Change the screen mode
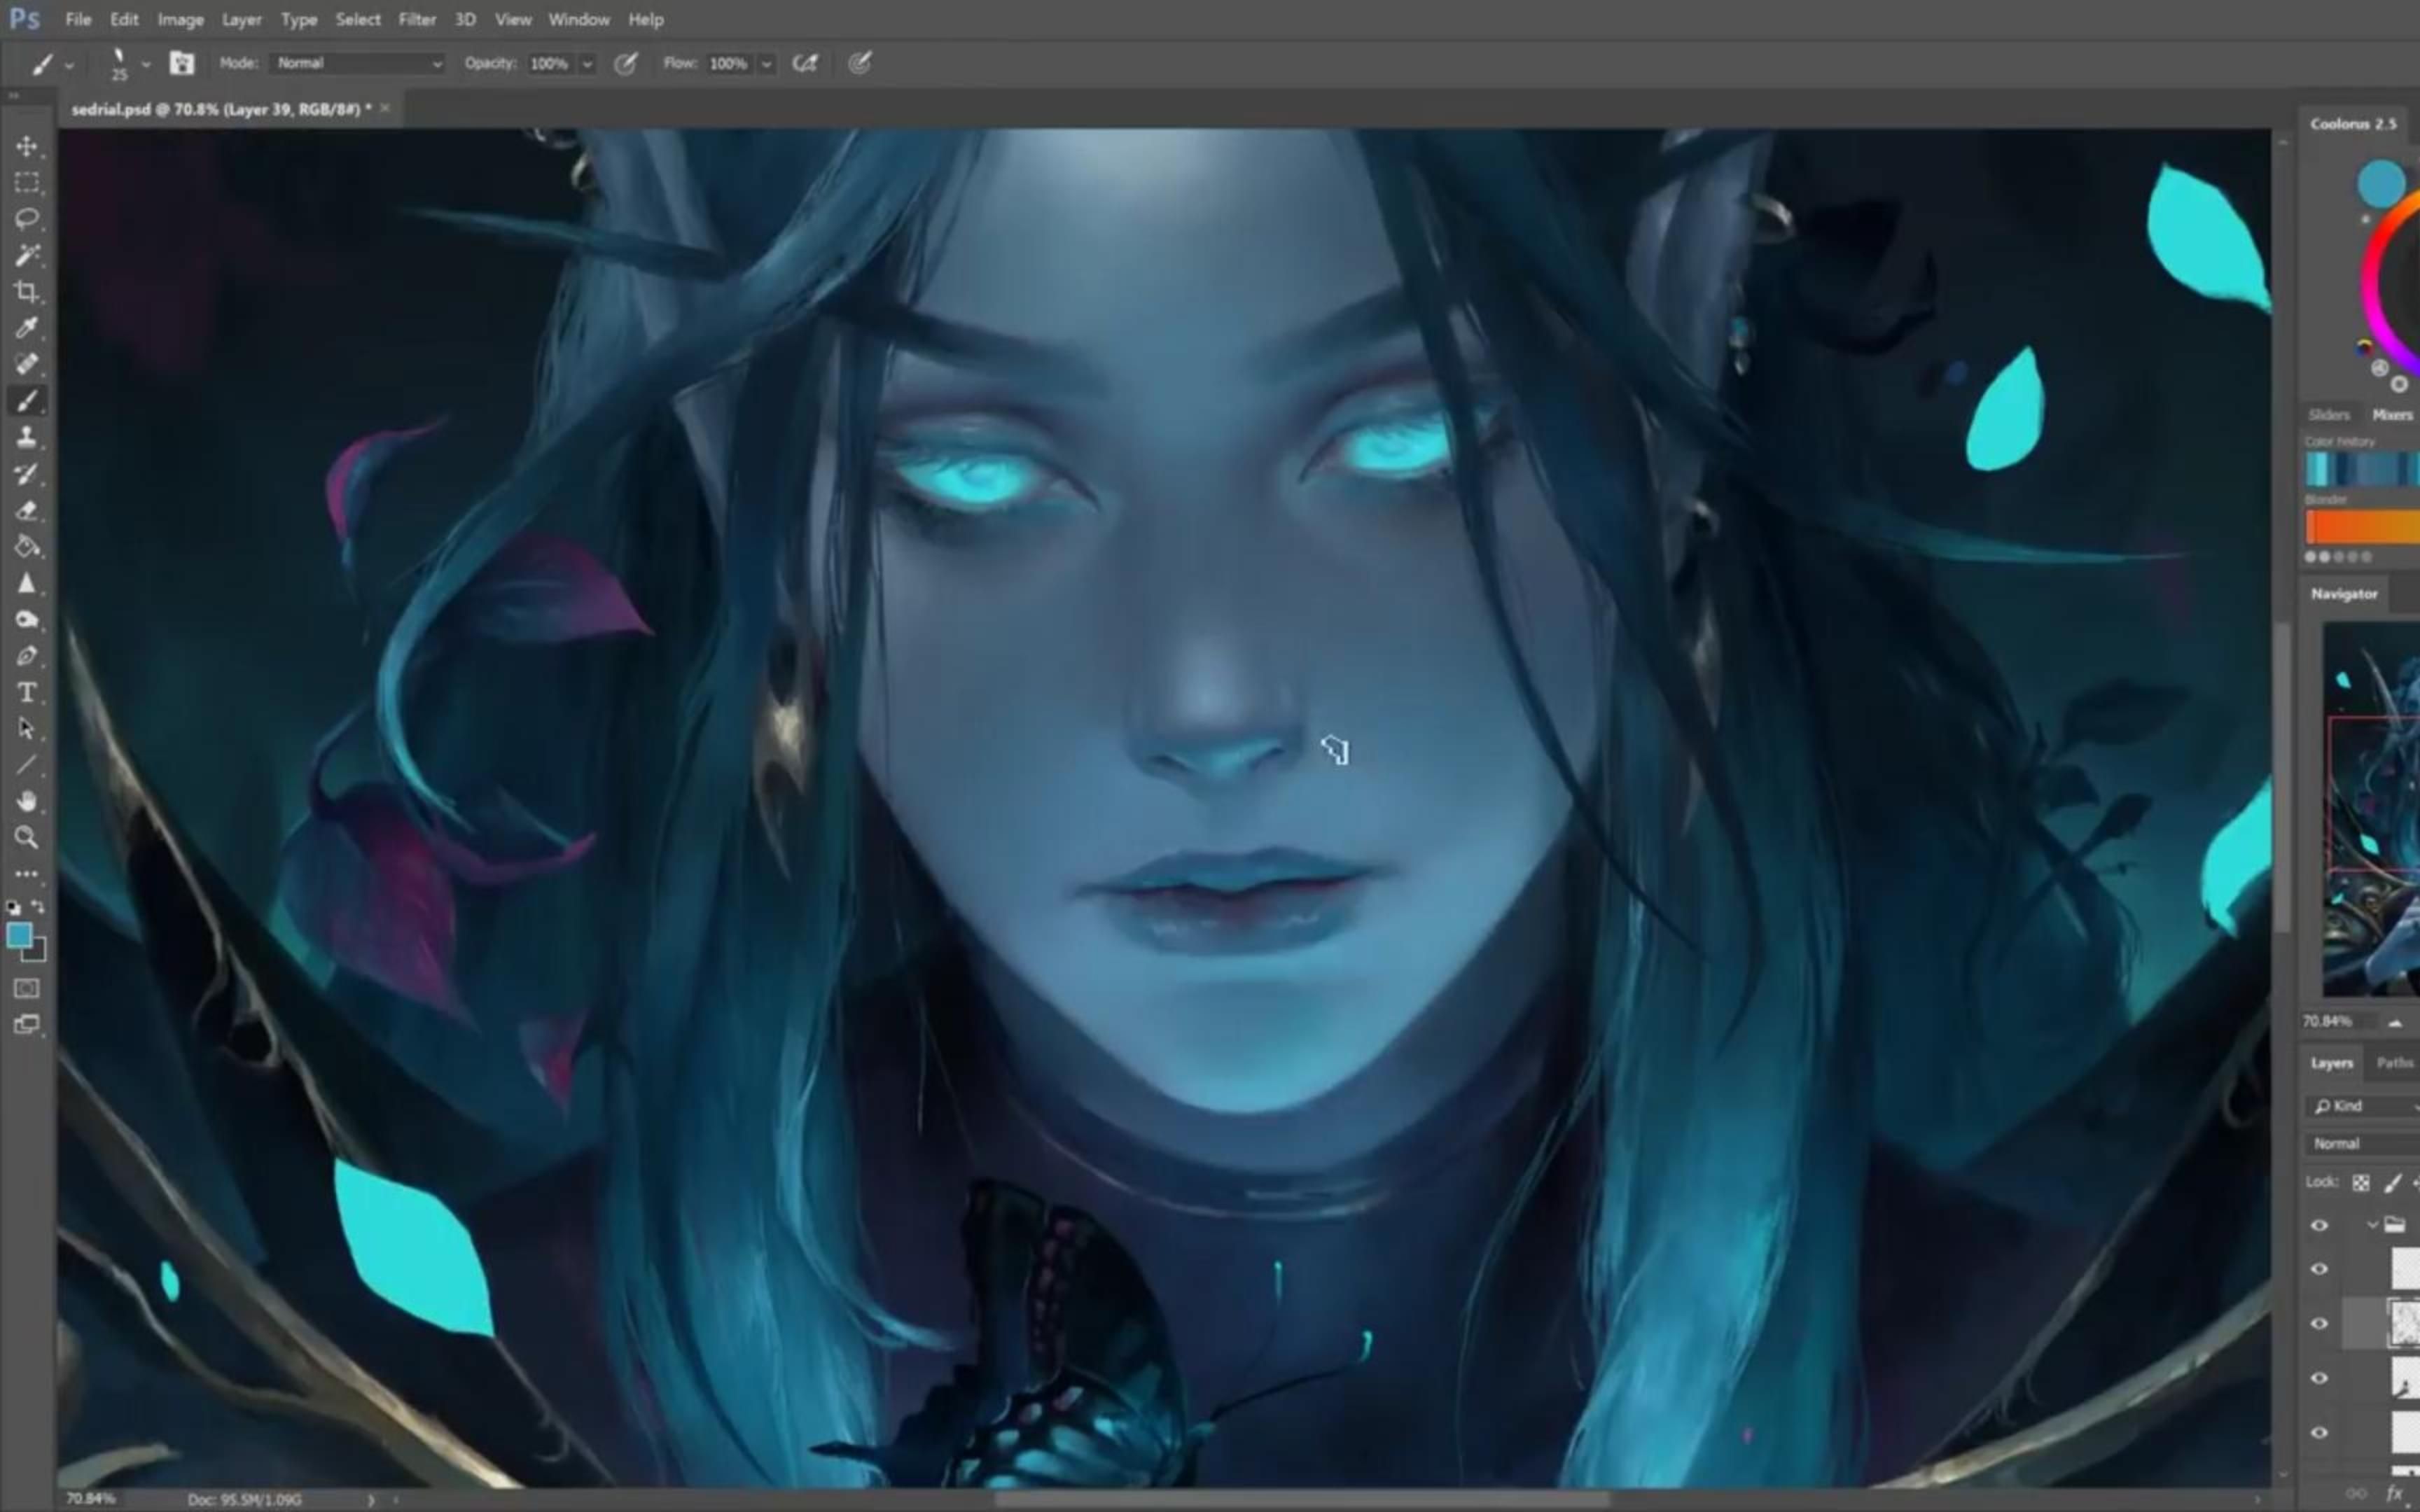This screenshot has height=1512, width=2420. tap(27, 1025)
